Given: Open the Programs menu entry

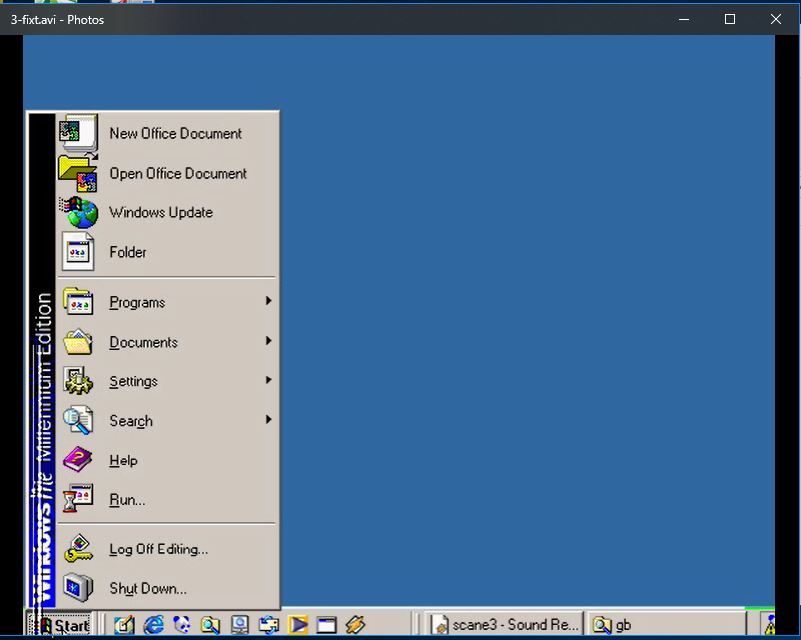Looking at the screenshot, I should (x=167, y=301).
